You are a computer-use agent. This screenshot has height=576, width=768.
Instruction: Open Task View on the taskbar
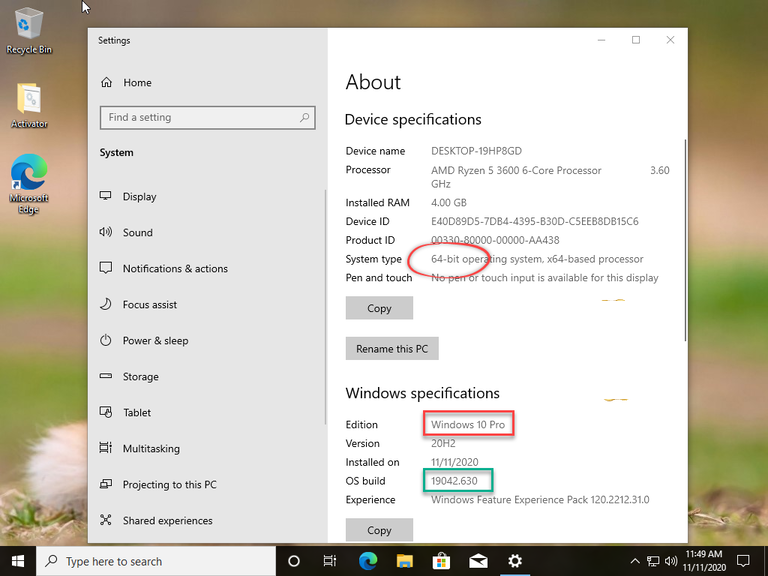click(x=330, y=561)
